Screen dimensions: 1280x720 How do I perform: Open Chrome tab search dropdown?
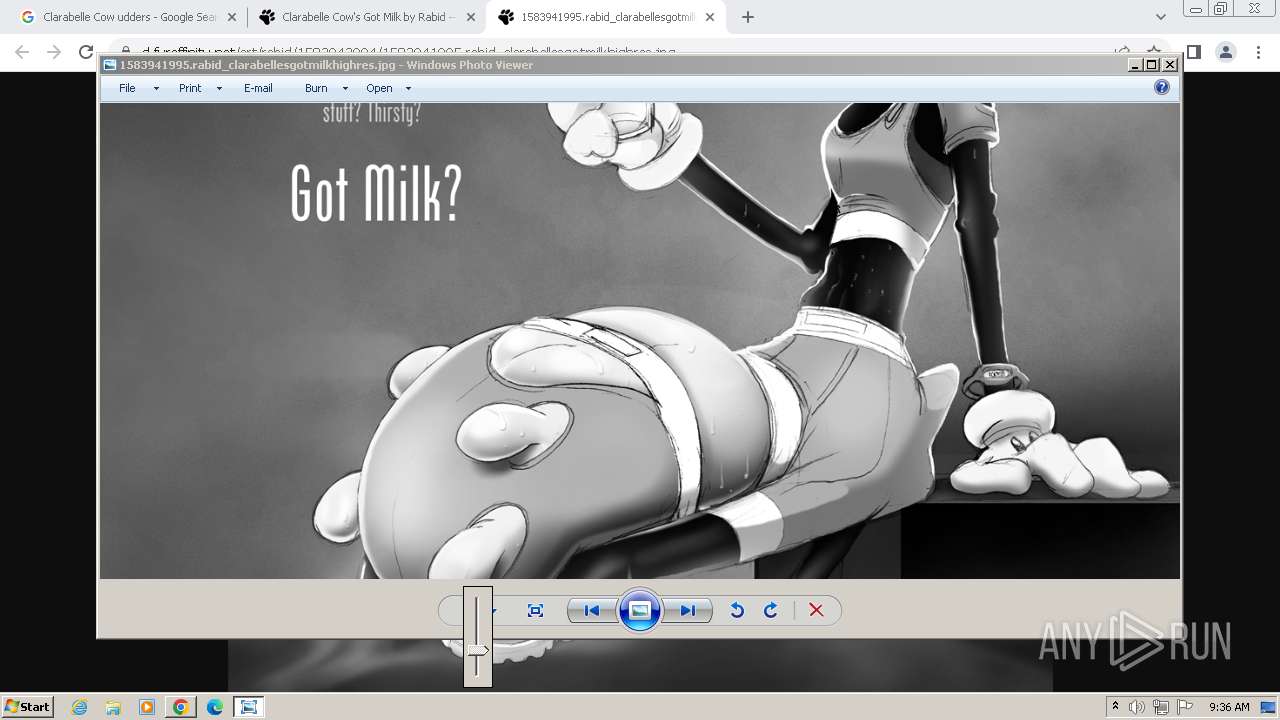click(x=1160, y=17)
